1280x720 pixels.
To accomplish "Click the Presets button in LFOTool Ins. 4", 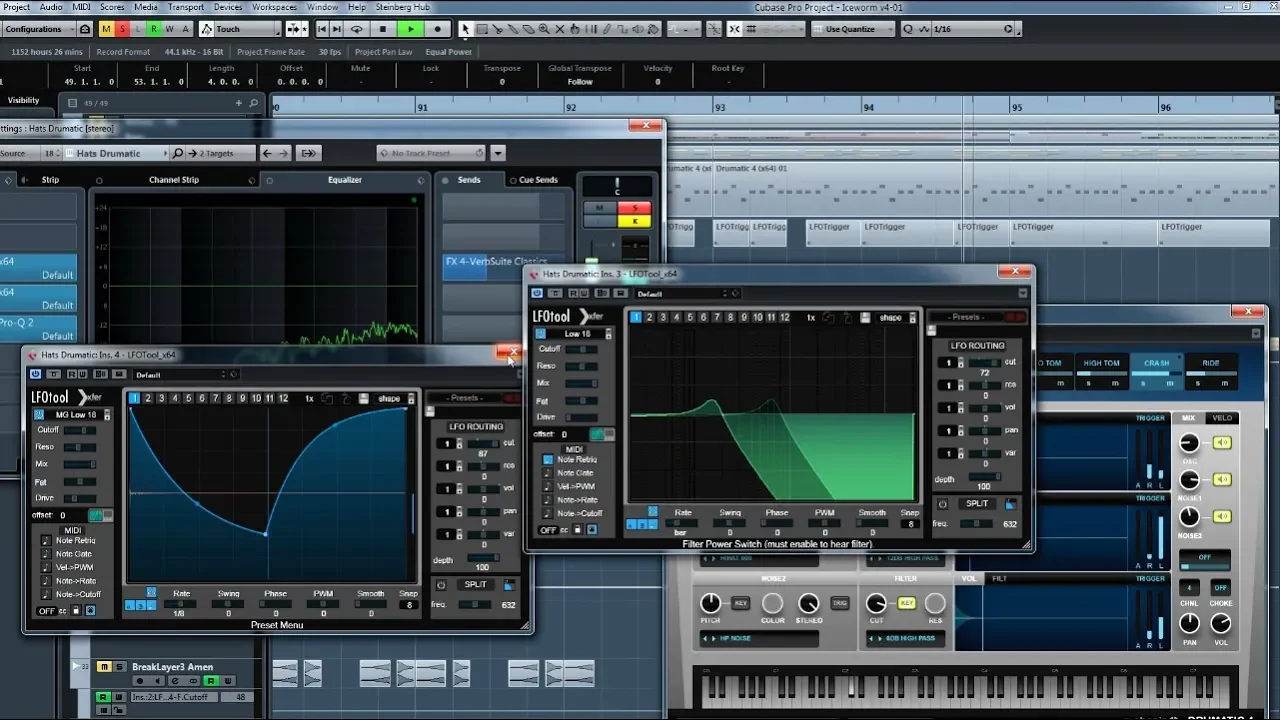I will [466, 397].
